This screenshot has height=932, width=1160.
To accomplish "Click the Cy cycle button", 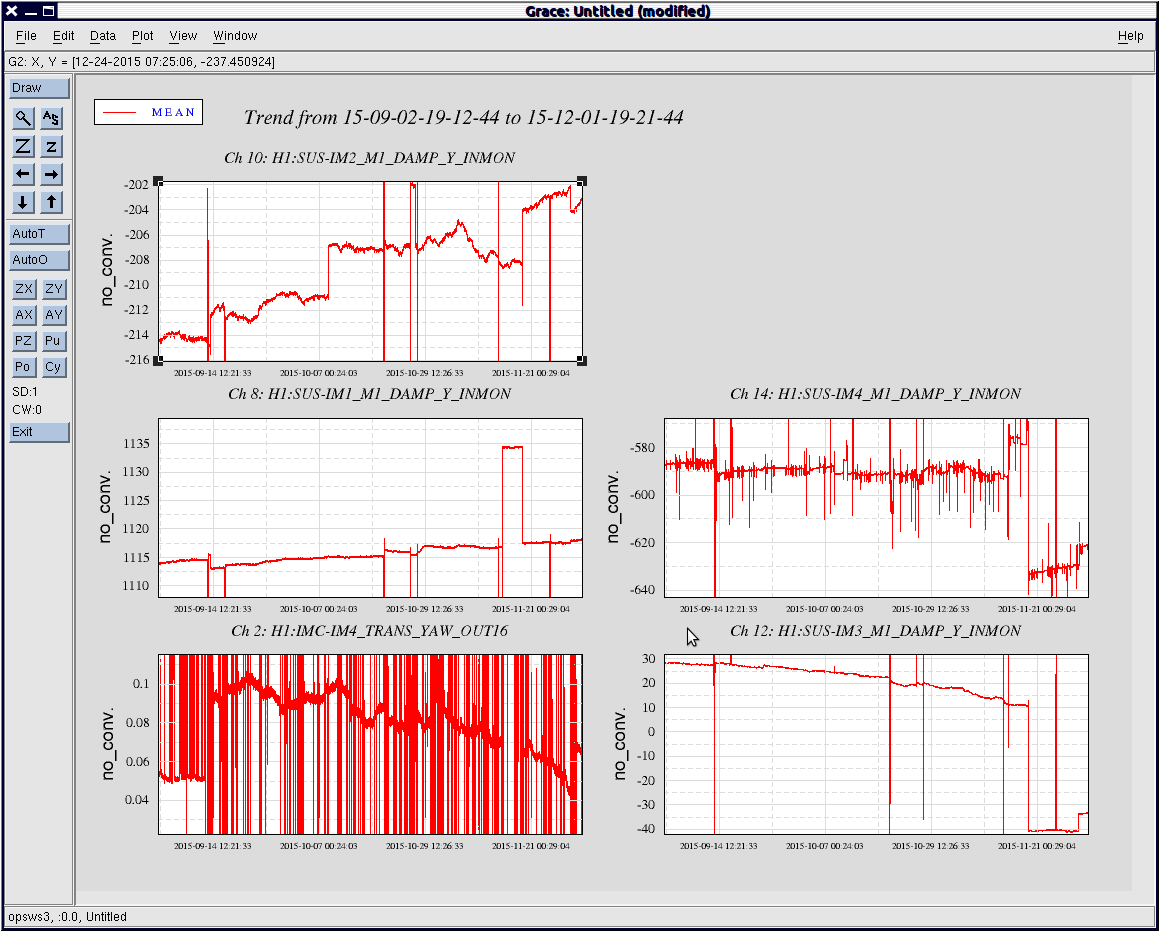I will coord(53,367).
